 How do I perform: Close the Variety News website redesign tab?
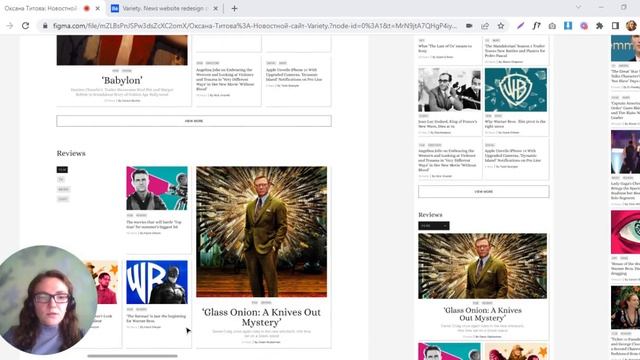pos(216,8)
